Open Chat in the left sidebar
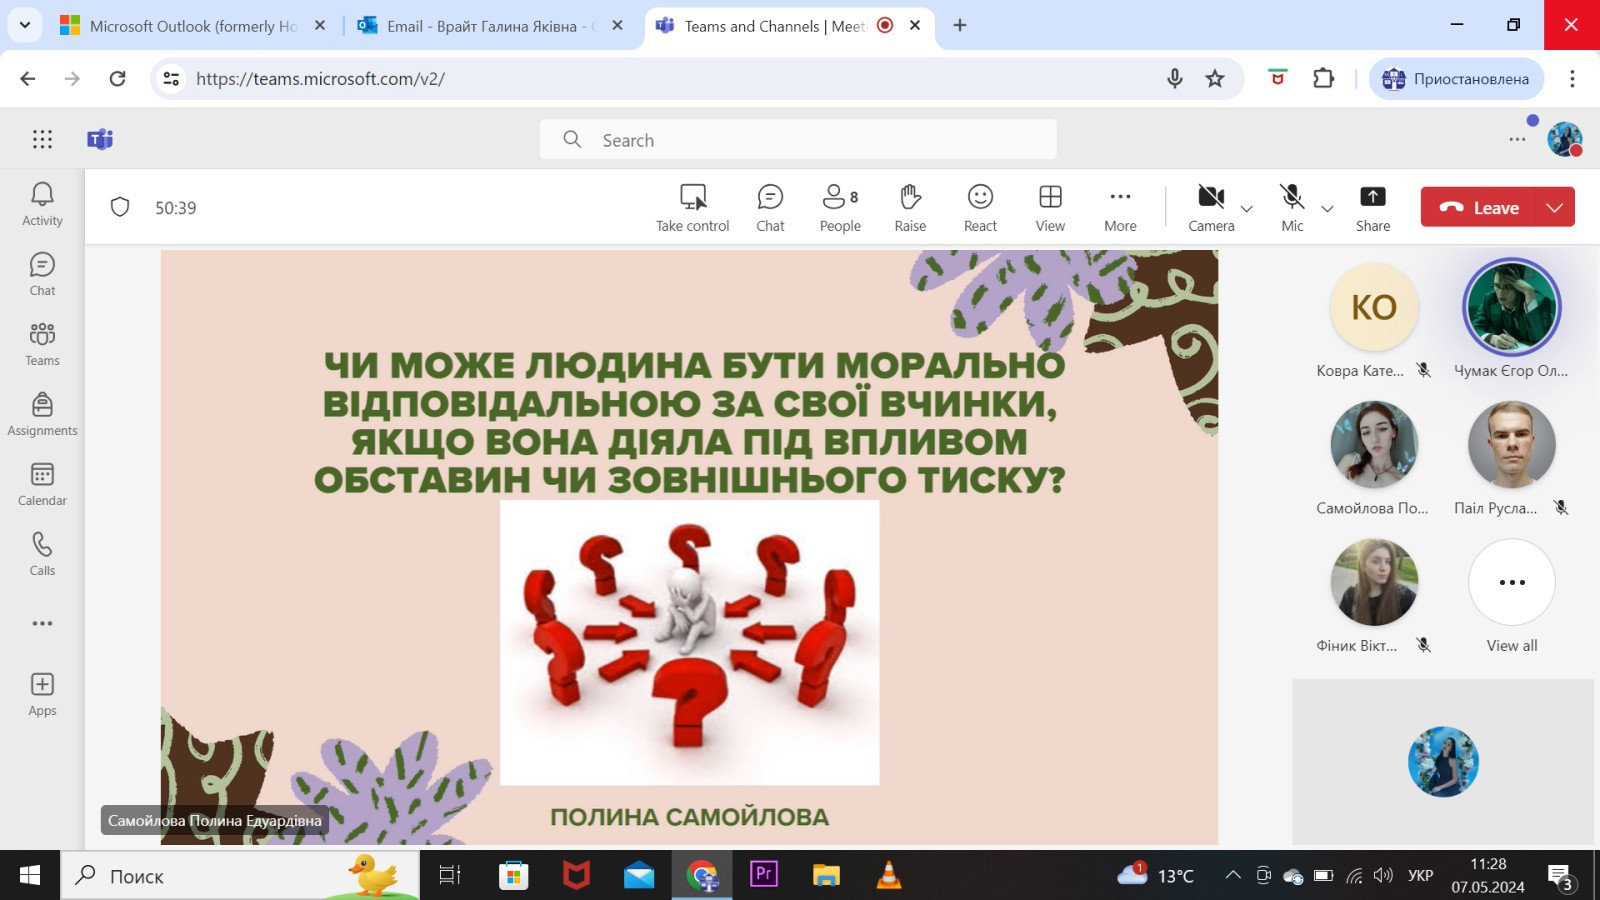 (x=42, y=274)
